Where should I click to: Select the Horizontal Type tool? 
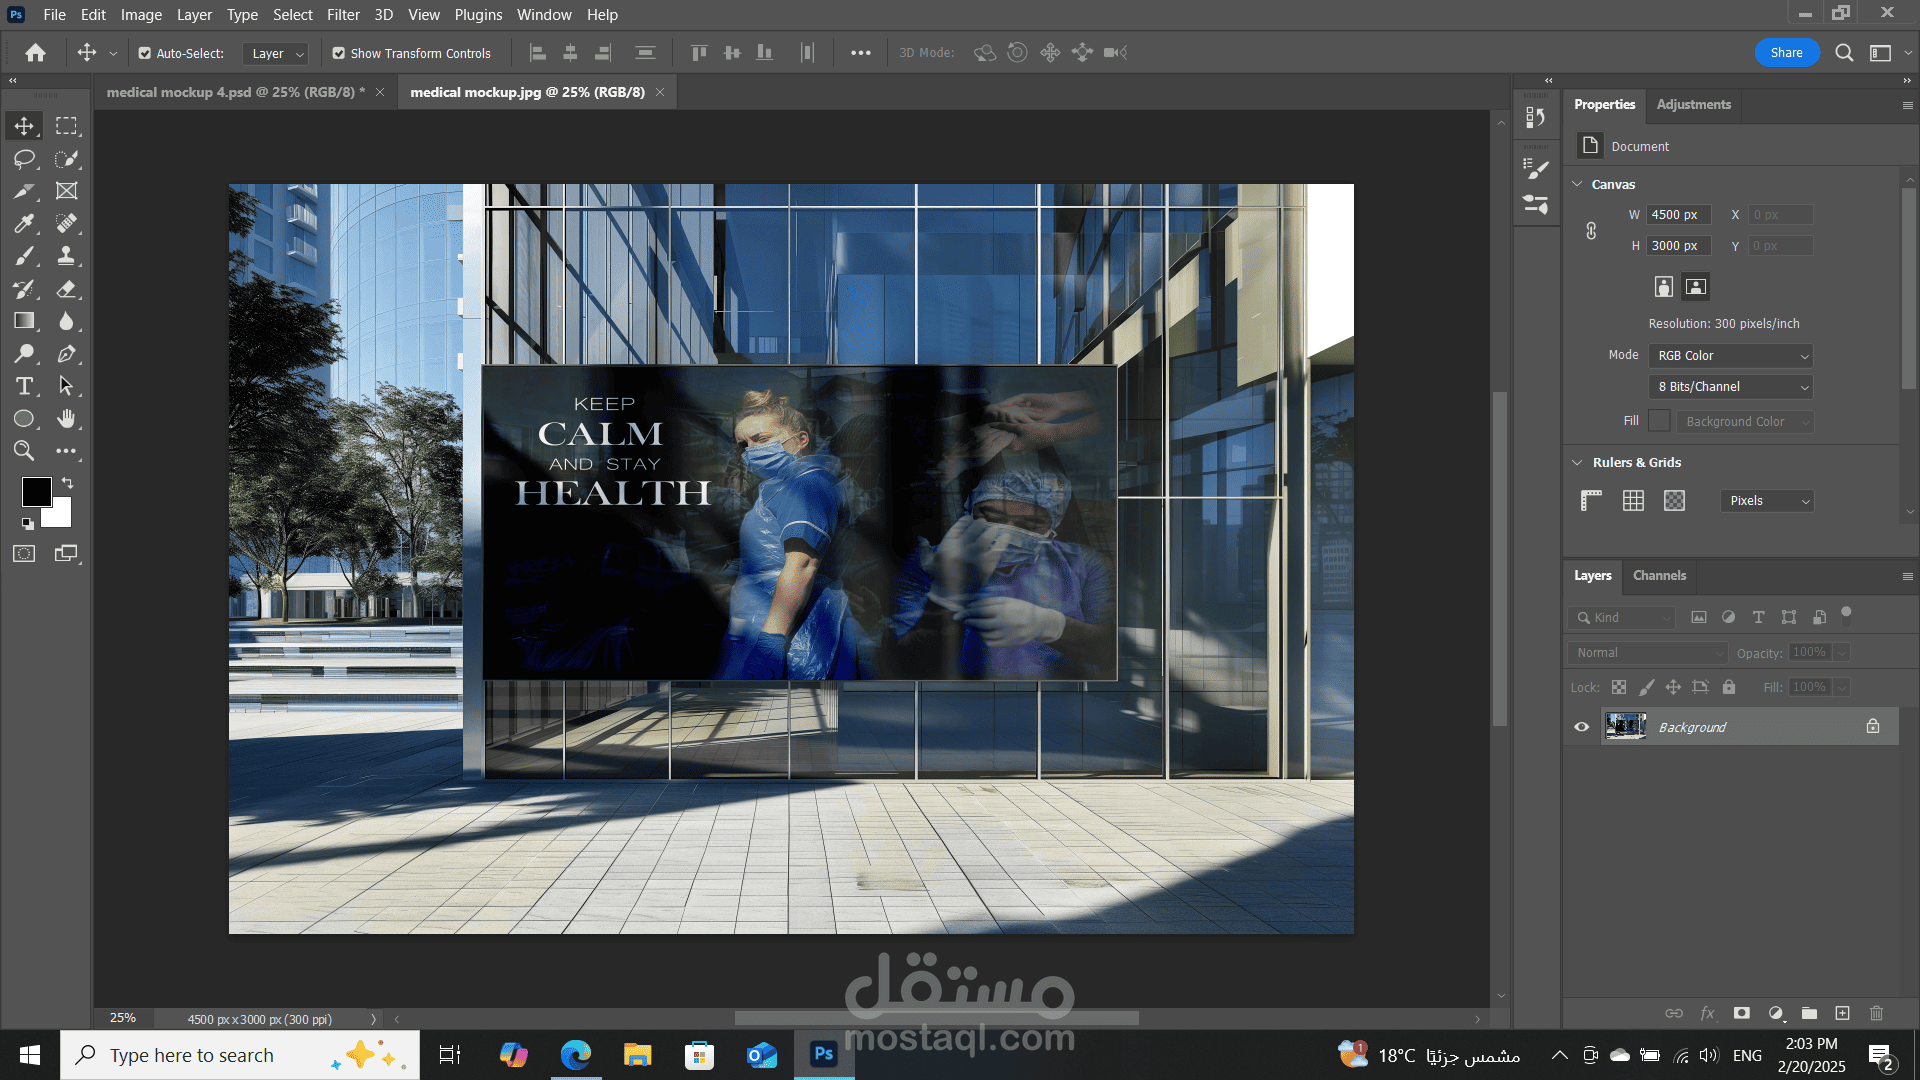(25, 386)
